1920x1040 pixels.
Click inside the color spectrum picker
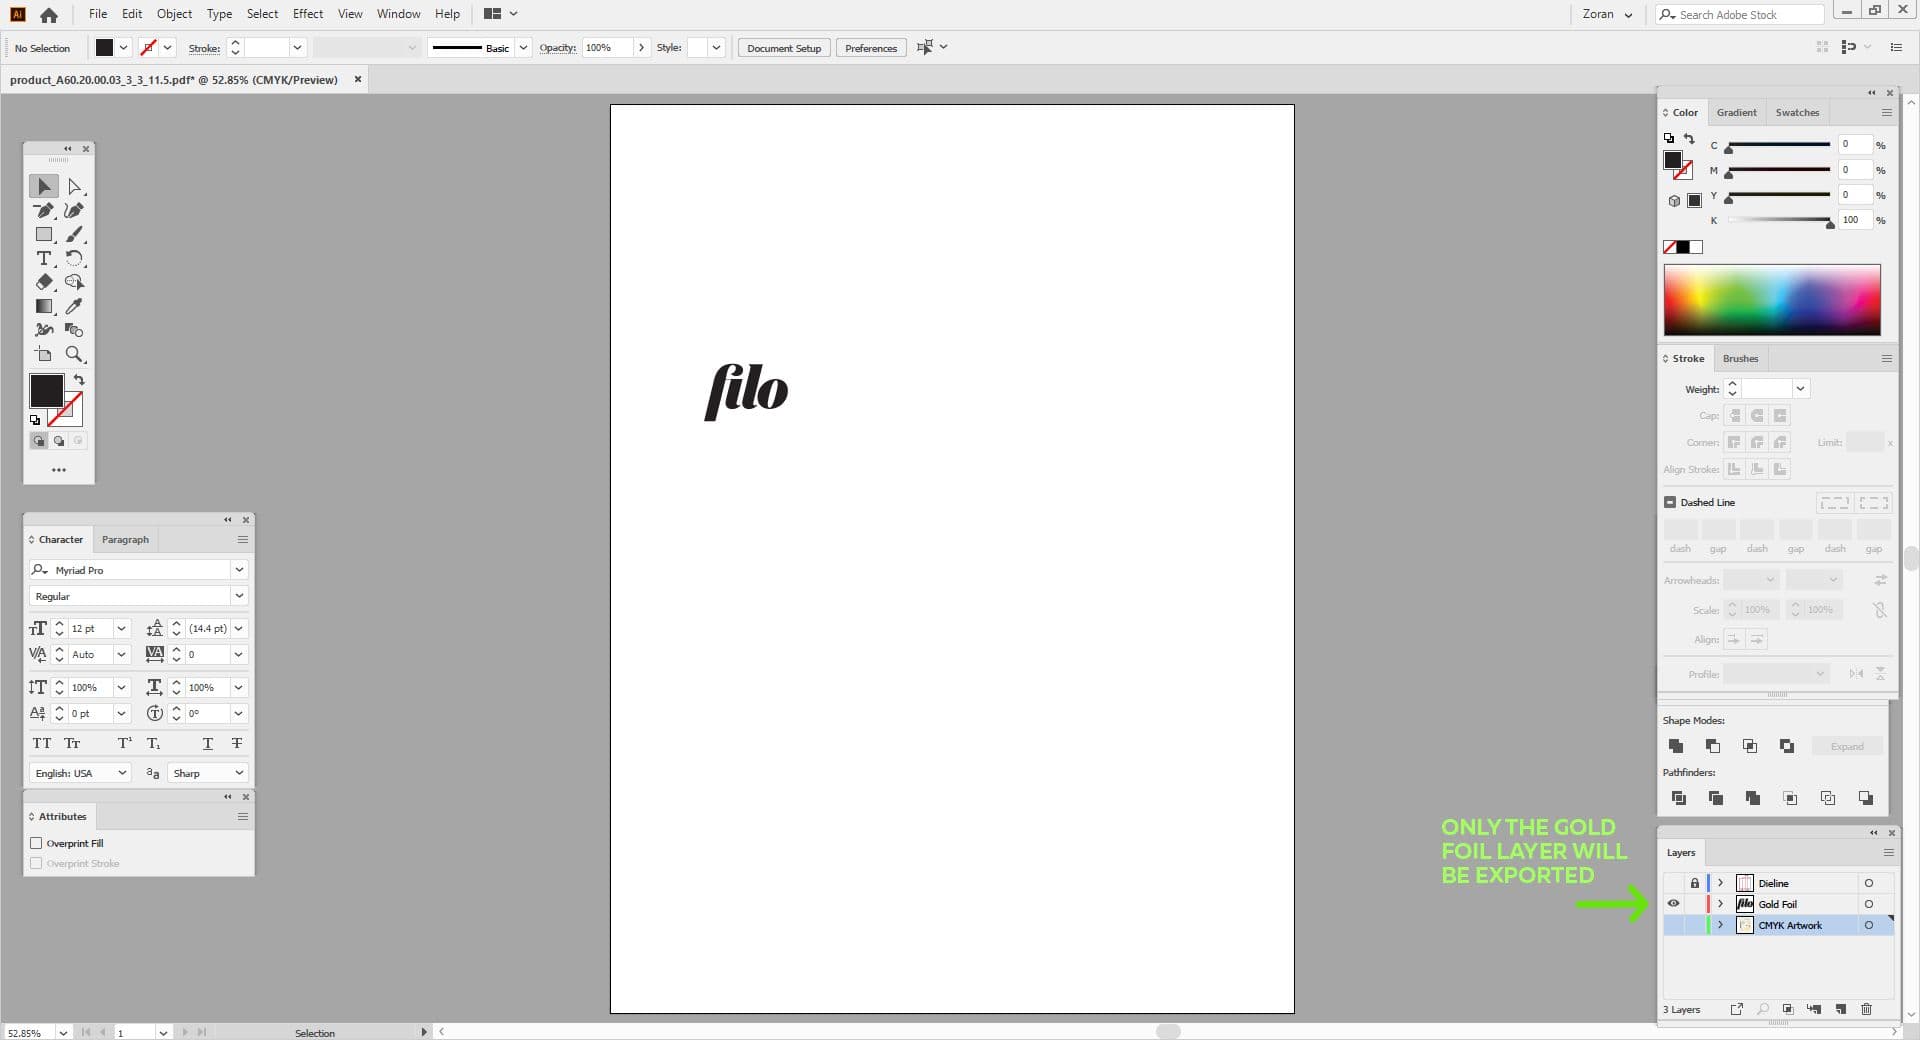tap(1770, 300)
